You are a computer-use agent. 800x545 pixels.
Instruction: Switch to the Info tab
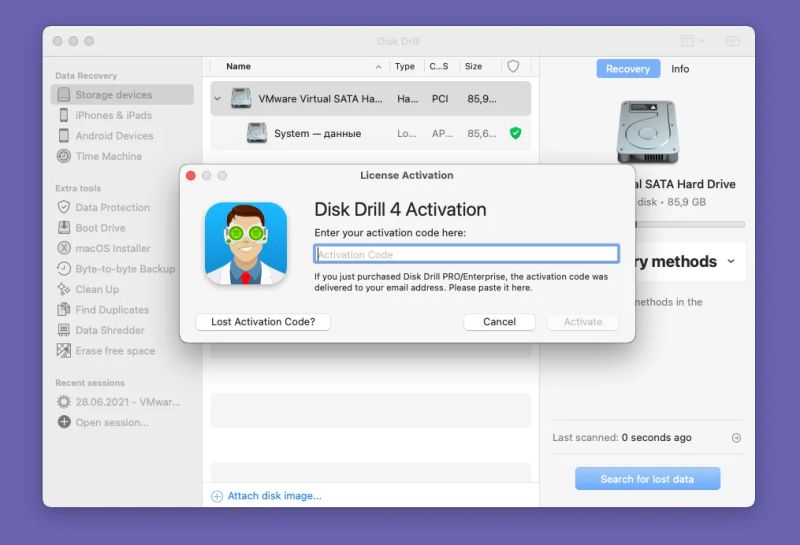[680, 69]
